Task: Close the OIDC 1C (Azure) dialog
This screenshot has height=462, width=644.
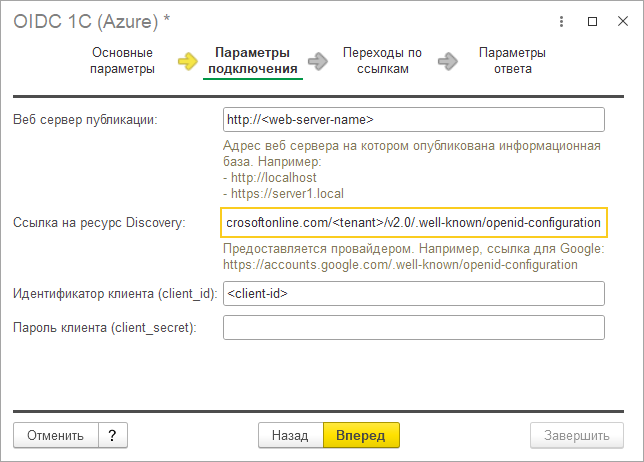Action: click(x=620, y=21)
